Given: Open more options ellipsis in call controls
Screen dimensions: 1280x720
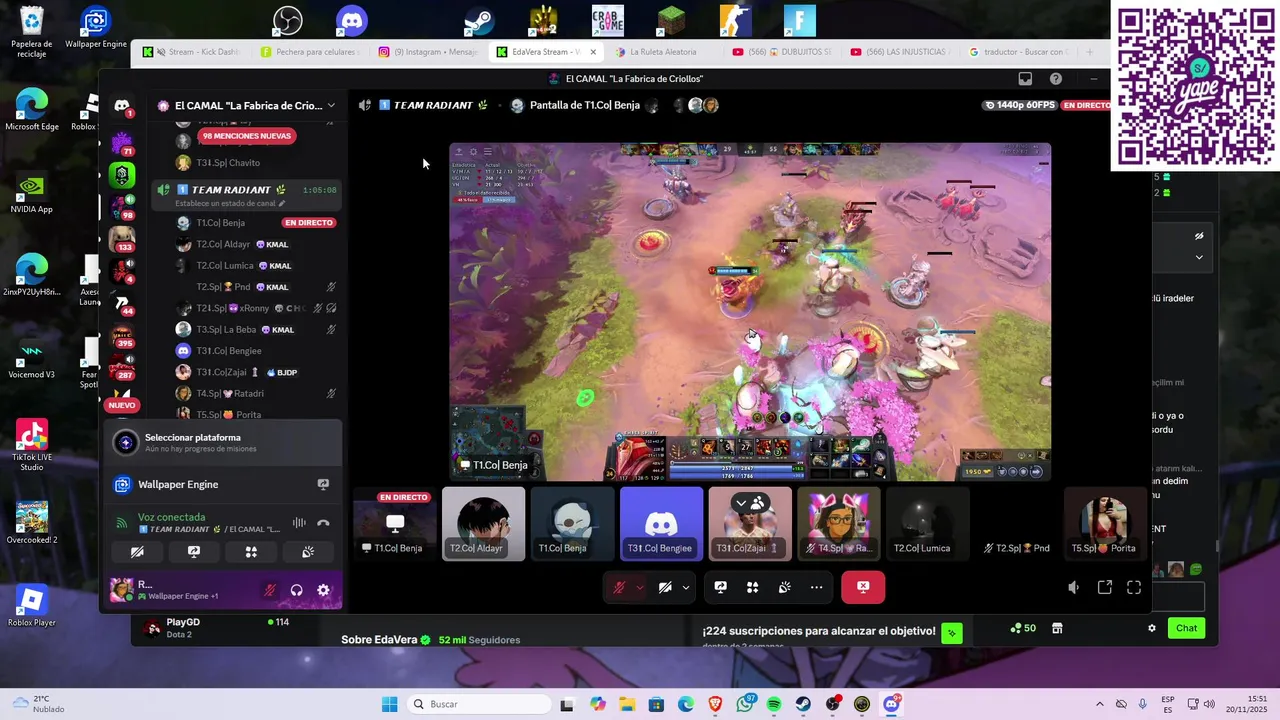Looking at the screenshot, I should click(x=816, y=587).
